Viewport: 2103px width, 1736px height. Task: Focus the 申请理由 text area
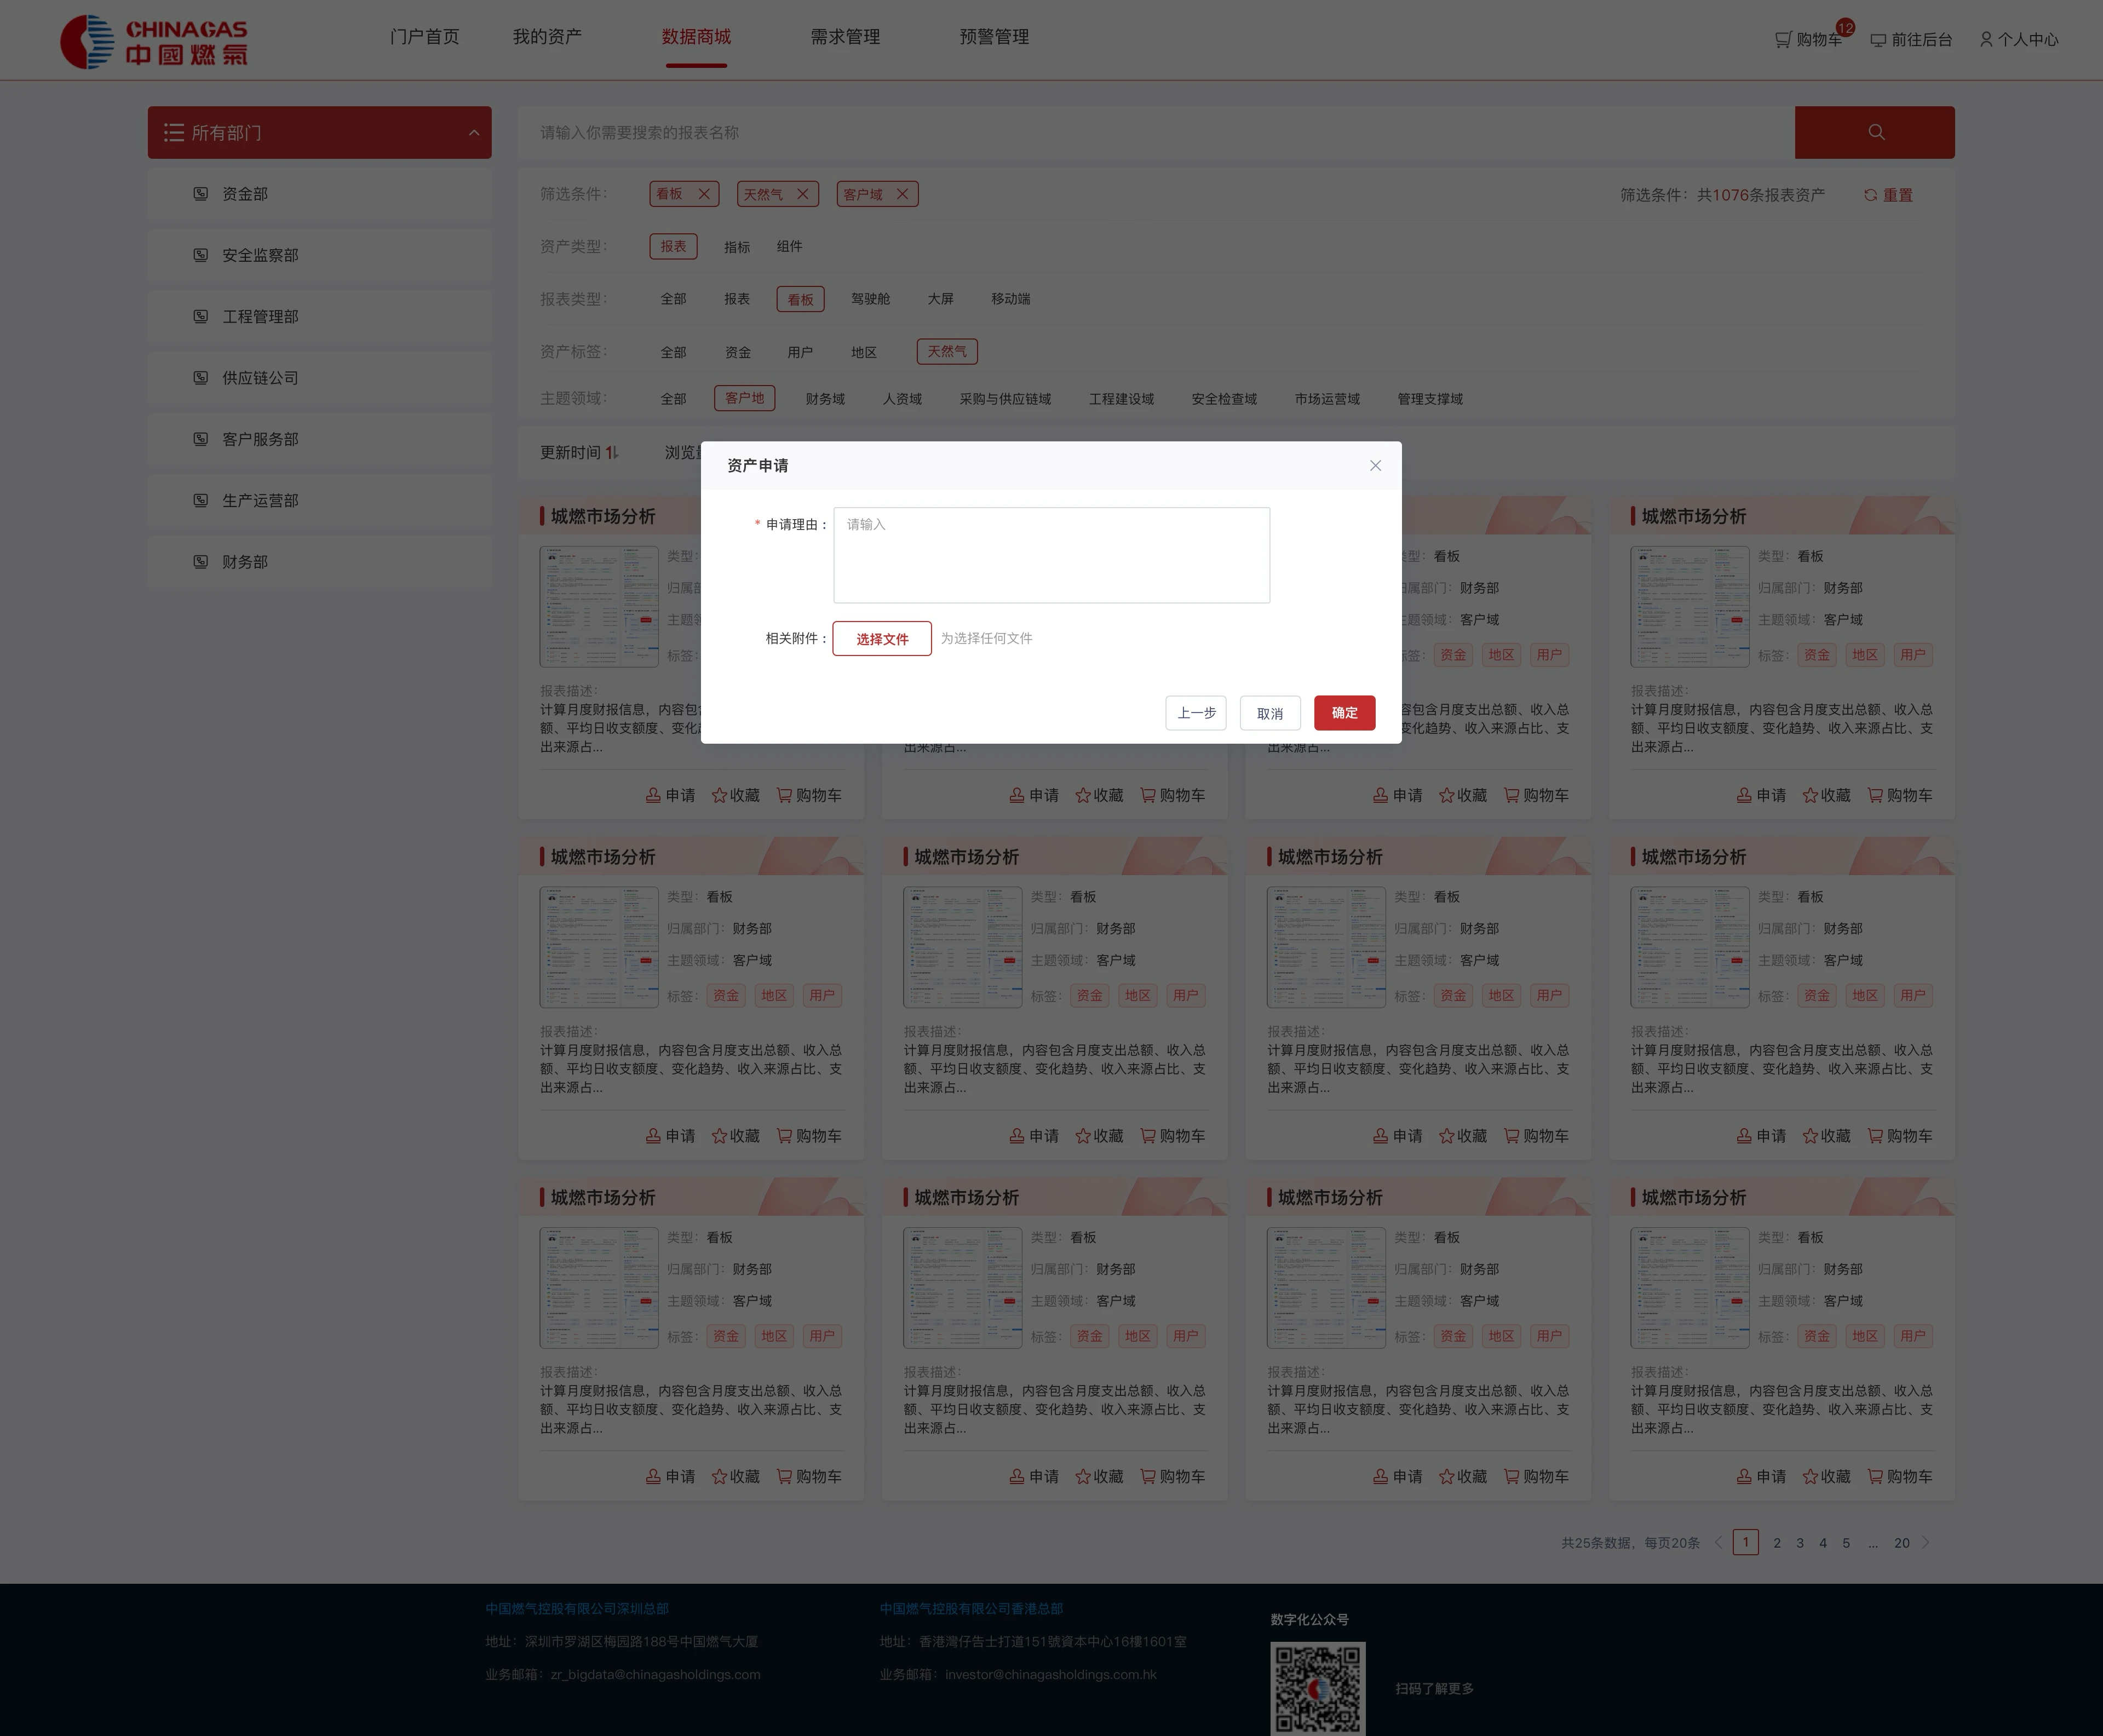1051,555
